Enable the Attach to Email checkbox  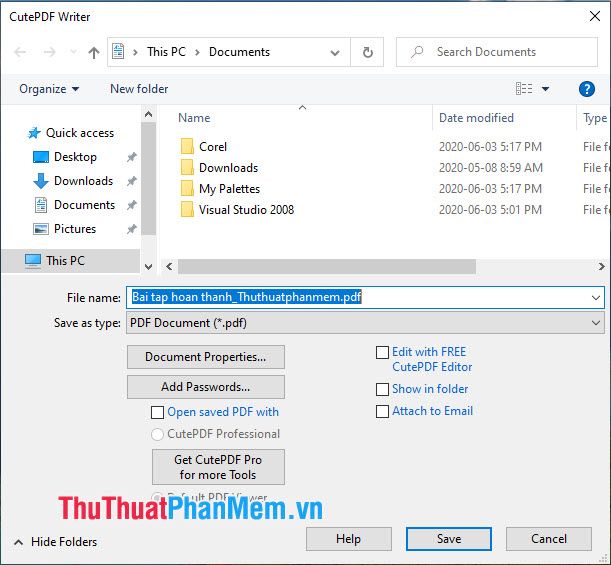382,411
